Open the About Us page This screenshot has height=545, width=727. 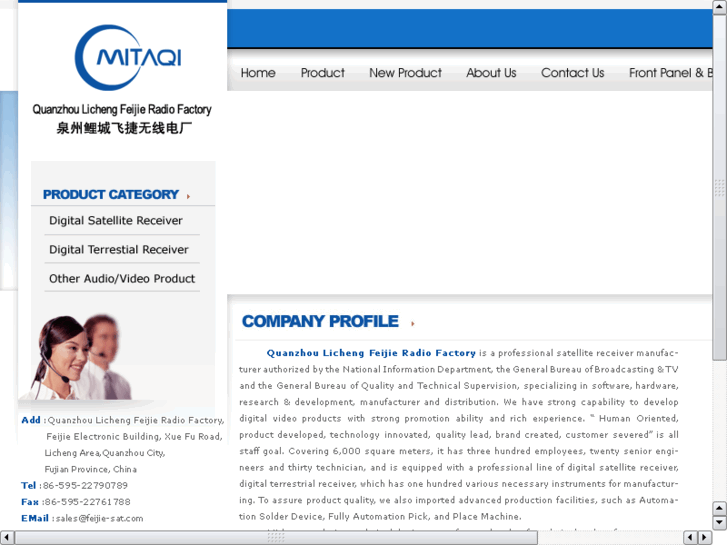(491, 73)
